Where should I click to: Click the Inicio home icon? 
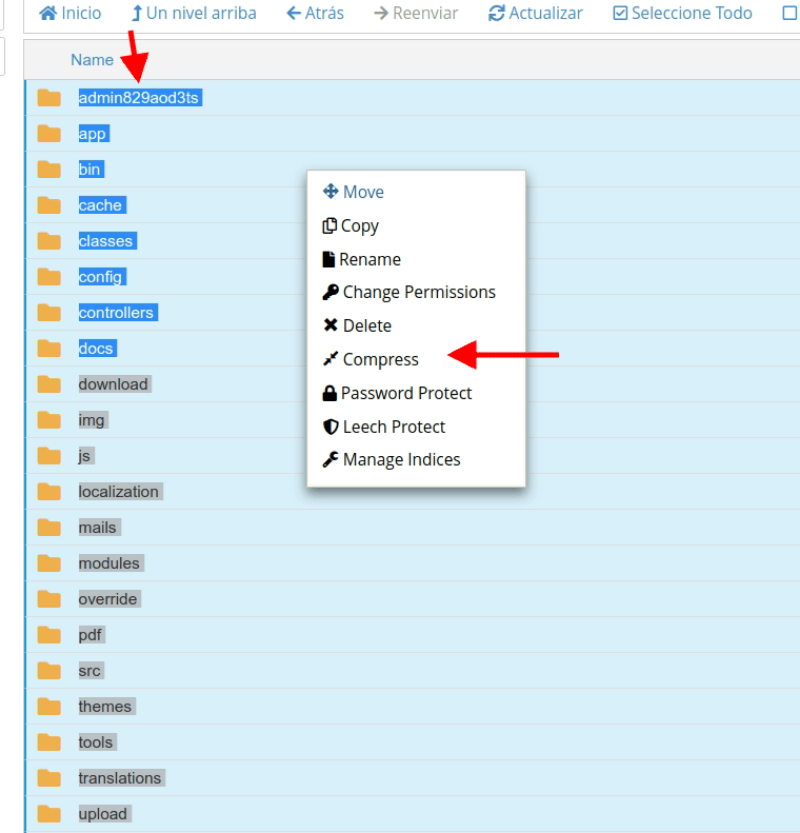(48, 13)
